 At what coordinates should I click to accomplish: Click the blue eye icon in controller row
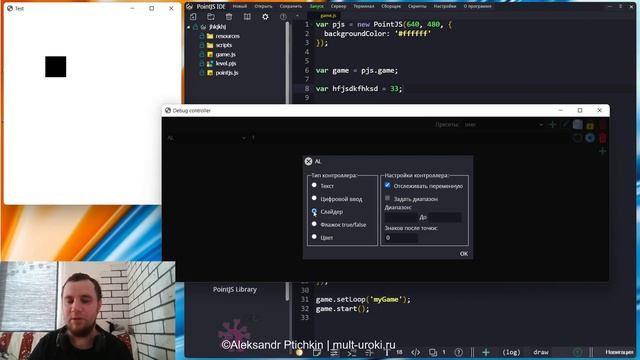(590, 138)
